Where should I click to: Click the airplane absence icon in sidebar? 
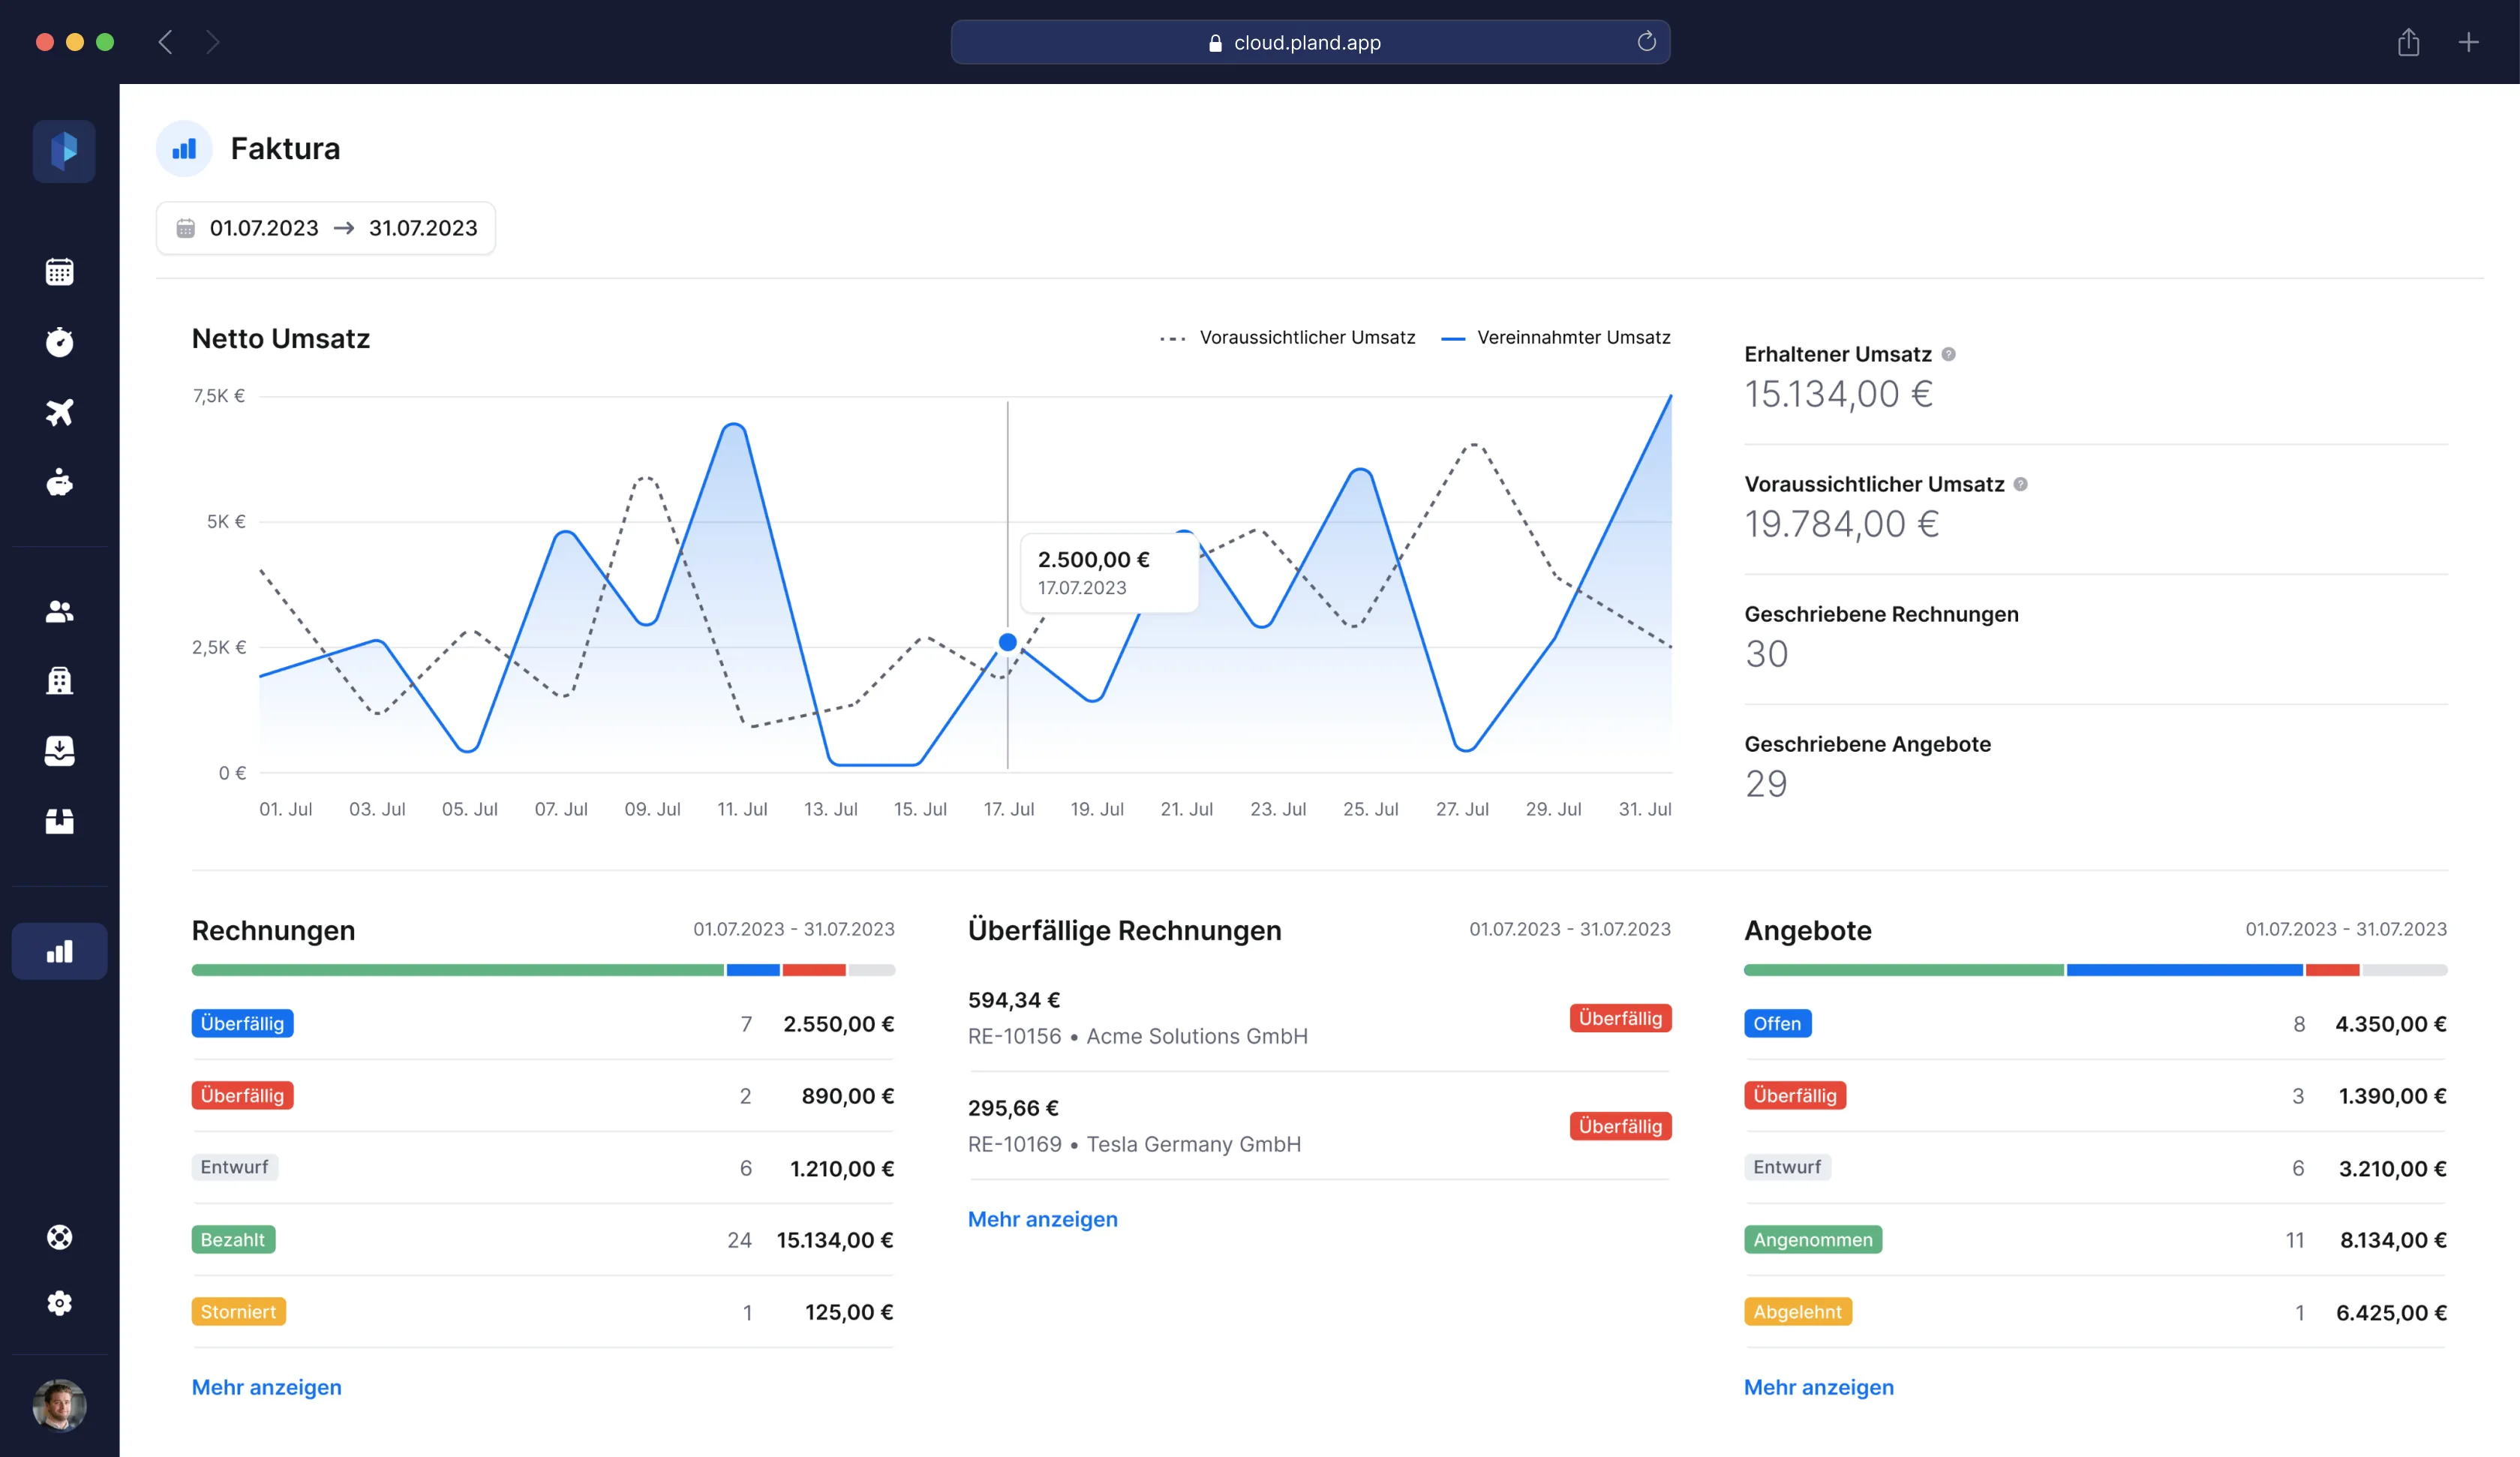pos(59,412)
